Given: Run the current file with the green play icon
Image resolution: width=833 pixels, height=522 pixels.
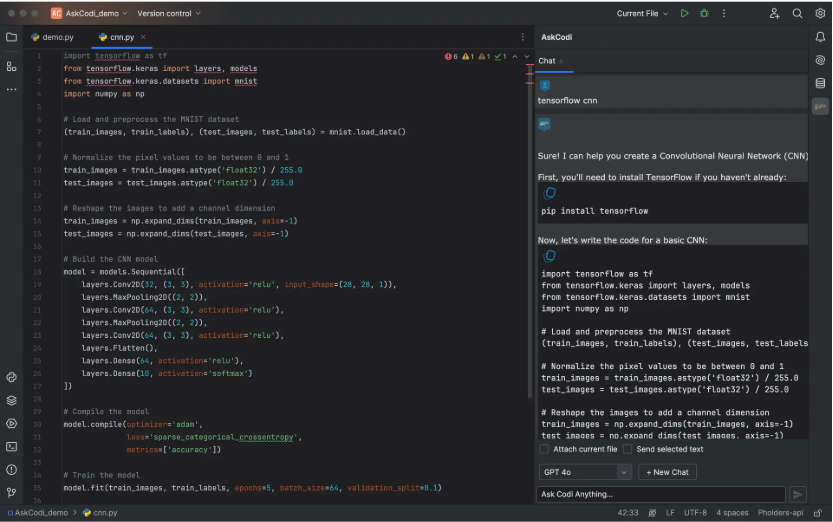Looking at the screenshot, I should 684,14.
